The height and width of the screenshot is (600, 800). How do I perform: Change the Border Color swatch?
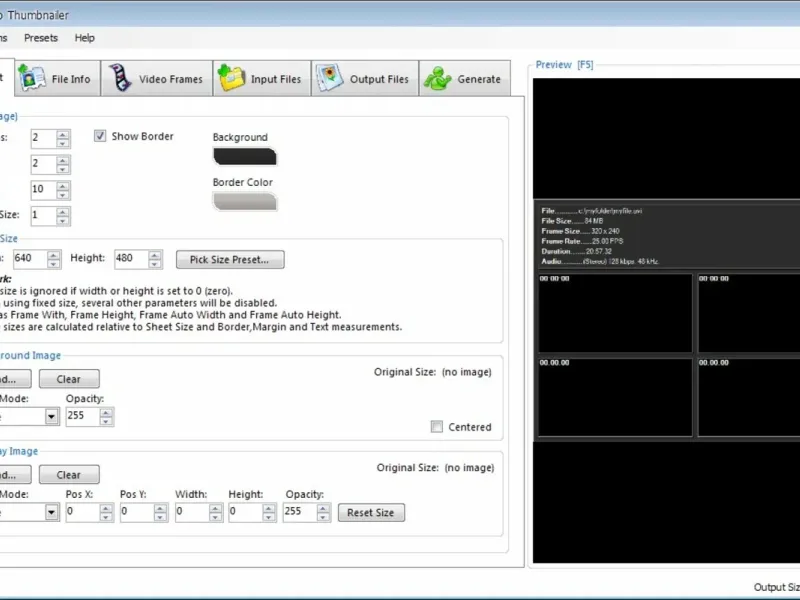point(245,202)
